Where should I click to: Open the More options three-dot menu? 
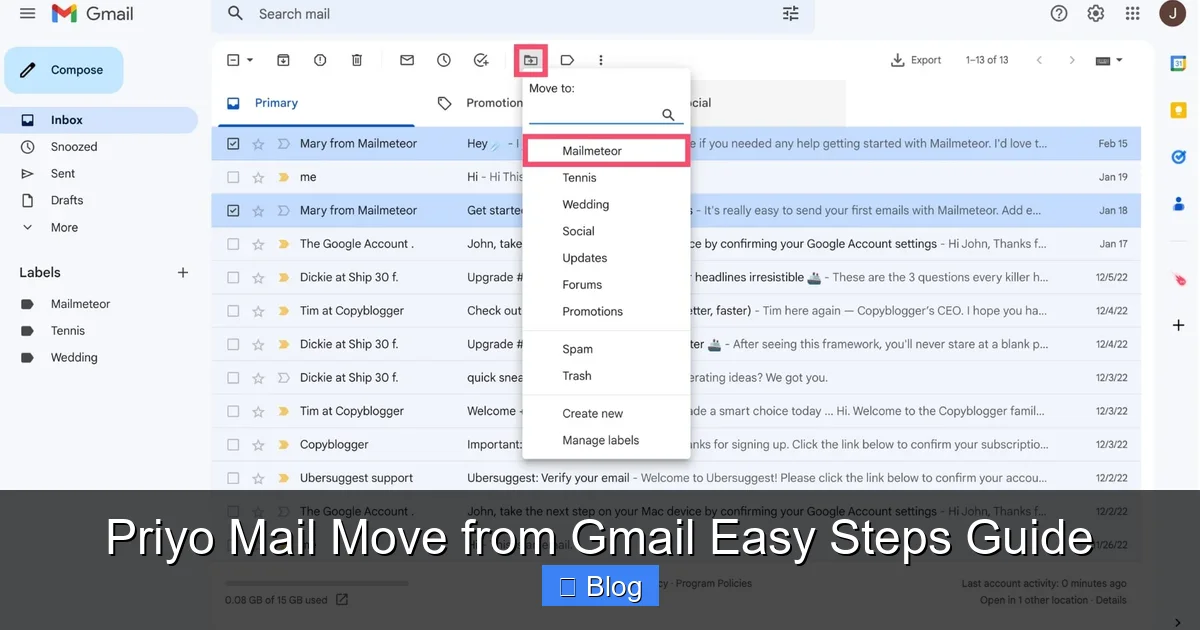click(601, 60)
